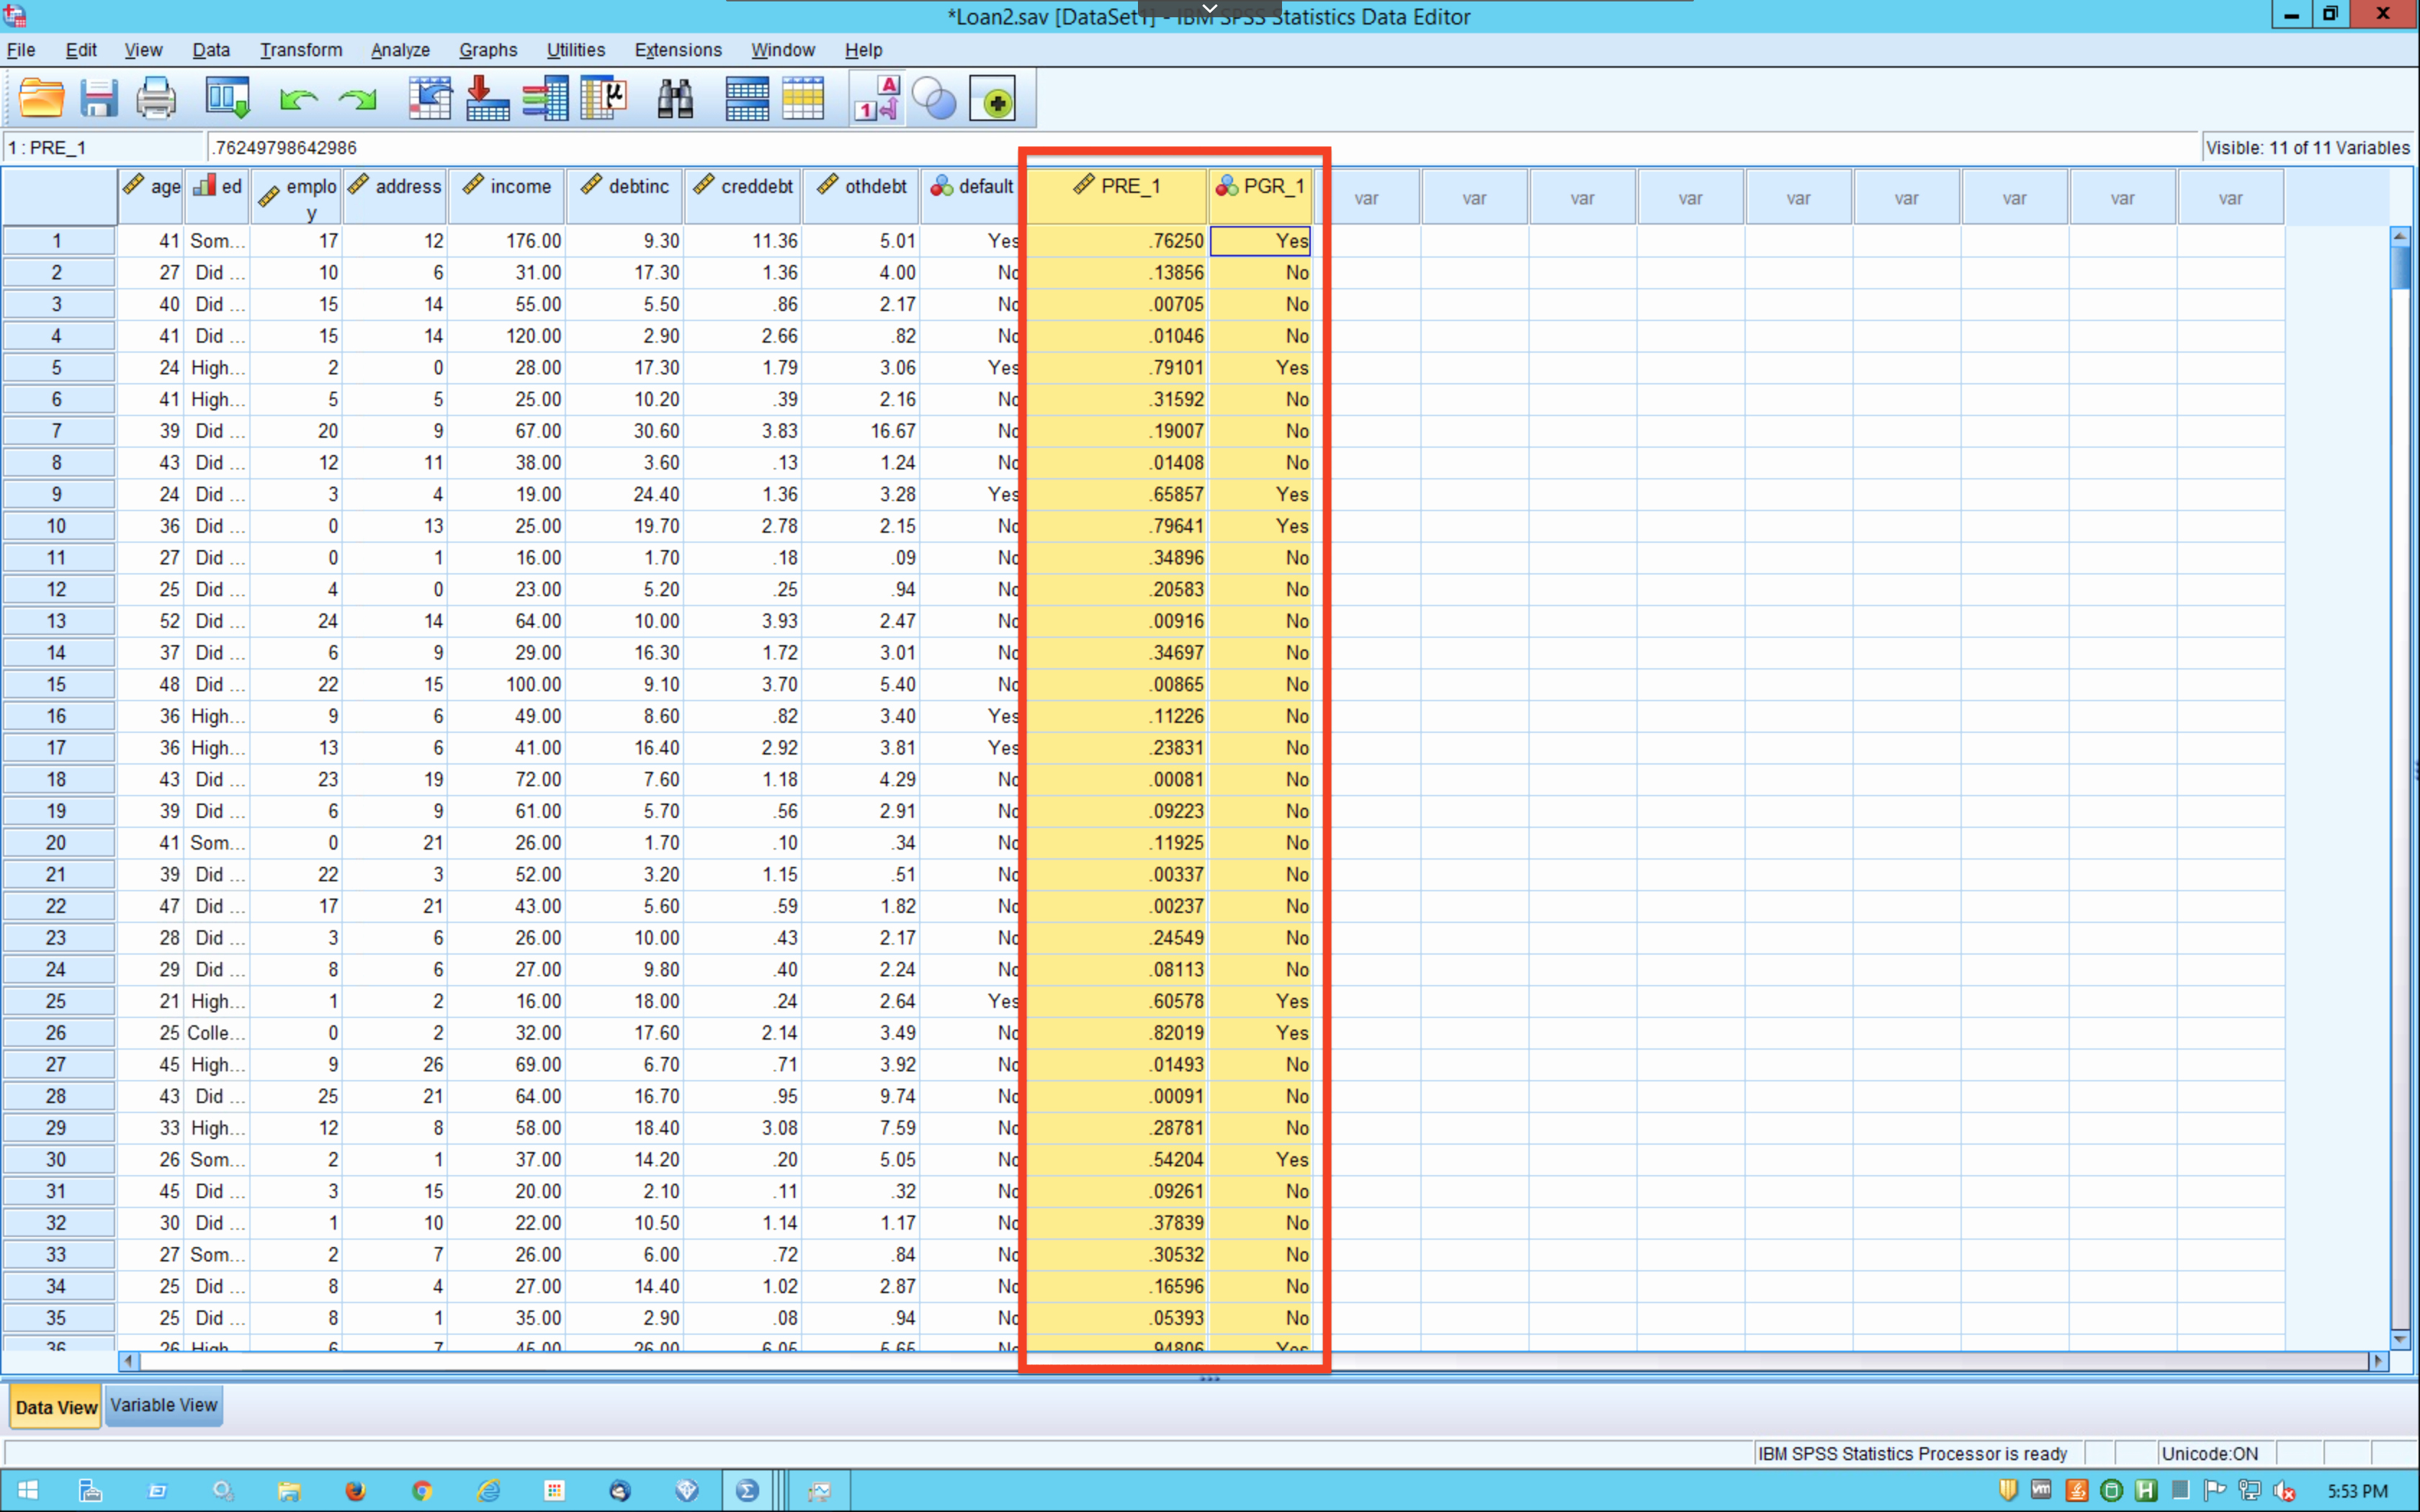Click the green Redo arrow

pos(357,99)
